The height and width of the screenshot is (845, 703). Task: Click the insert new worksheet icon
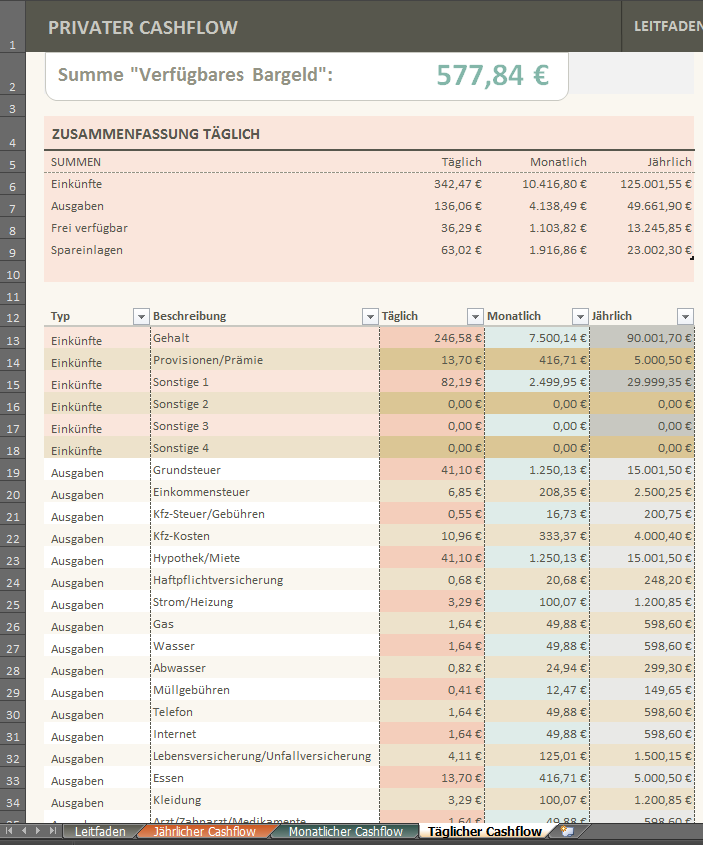[567, 831]
